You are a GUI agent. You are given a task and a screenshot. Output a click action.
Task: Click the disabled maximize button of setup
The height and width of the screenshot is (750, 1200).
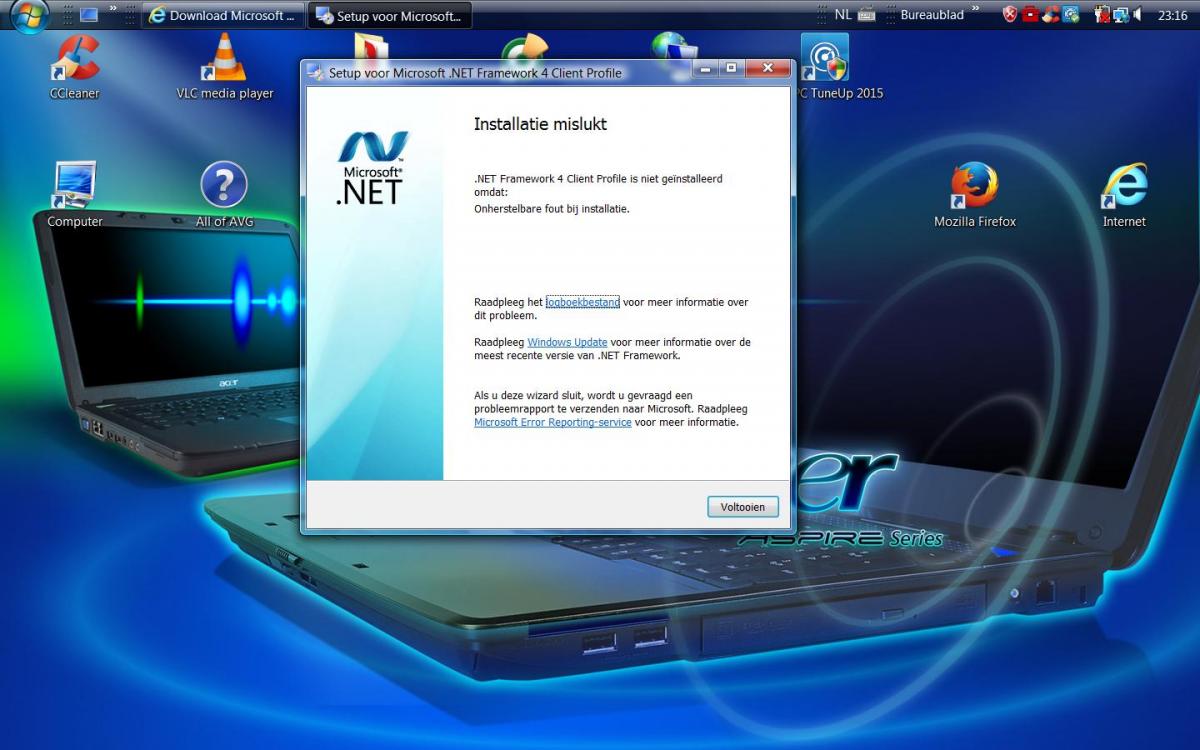point(731,68)
